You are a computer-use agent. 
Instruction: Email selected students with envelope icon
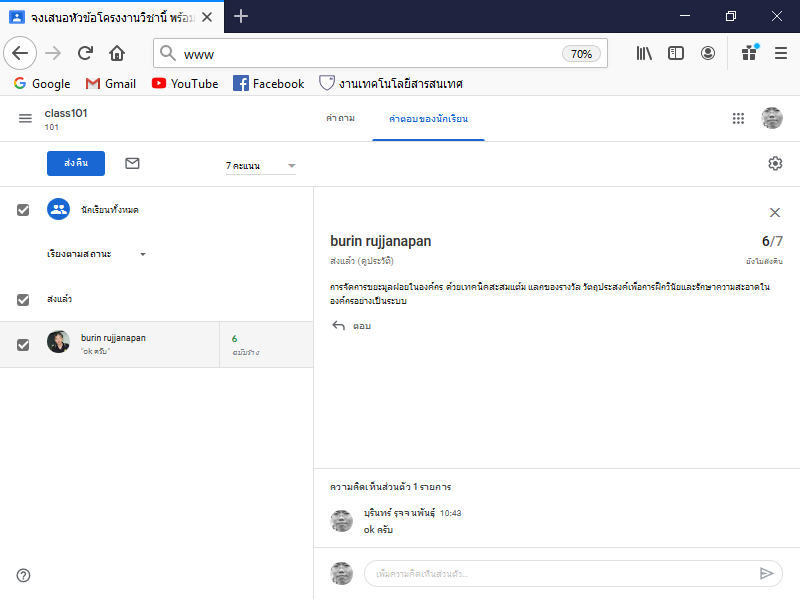pos(132,163)
